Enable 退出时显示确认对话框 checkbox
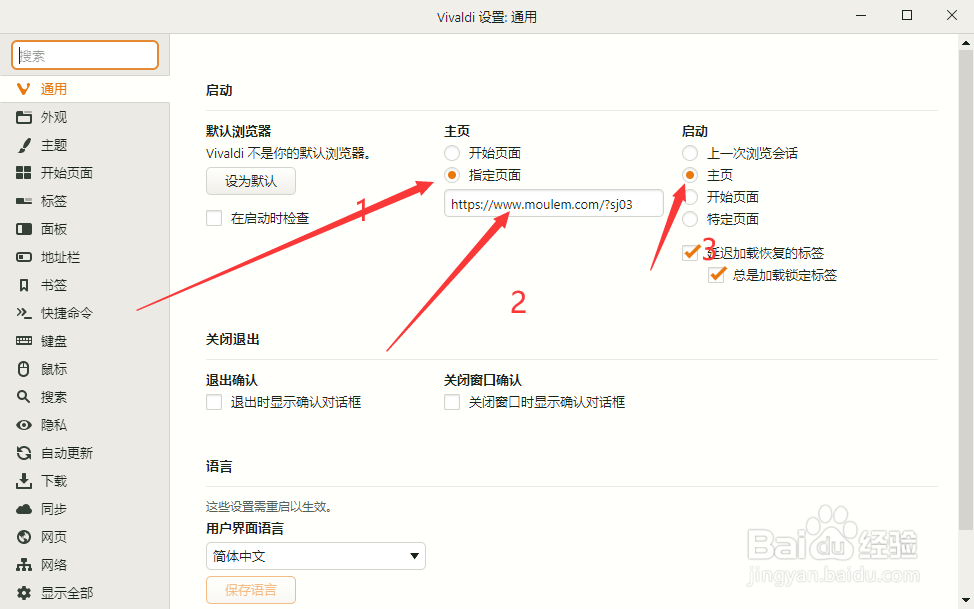Image resolution: width=974 pixels, height=609 pixels. [x=214, y=402]
